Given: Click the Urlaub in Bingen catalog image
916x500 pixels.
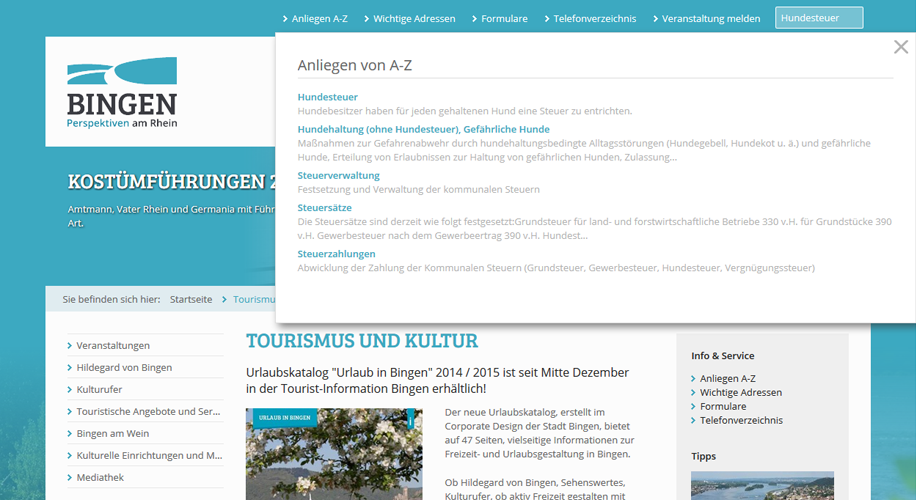Looking at the screenshot, I should (334, 454).
